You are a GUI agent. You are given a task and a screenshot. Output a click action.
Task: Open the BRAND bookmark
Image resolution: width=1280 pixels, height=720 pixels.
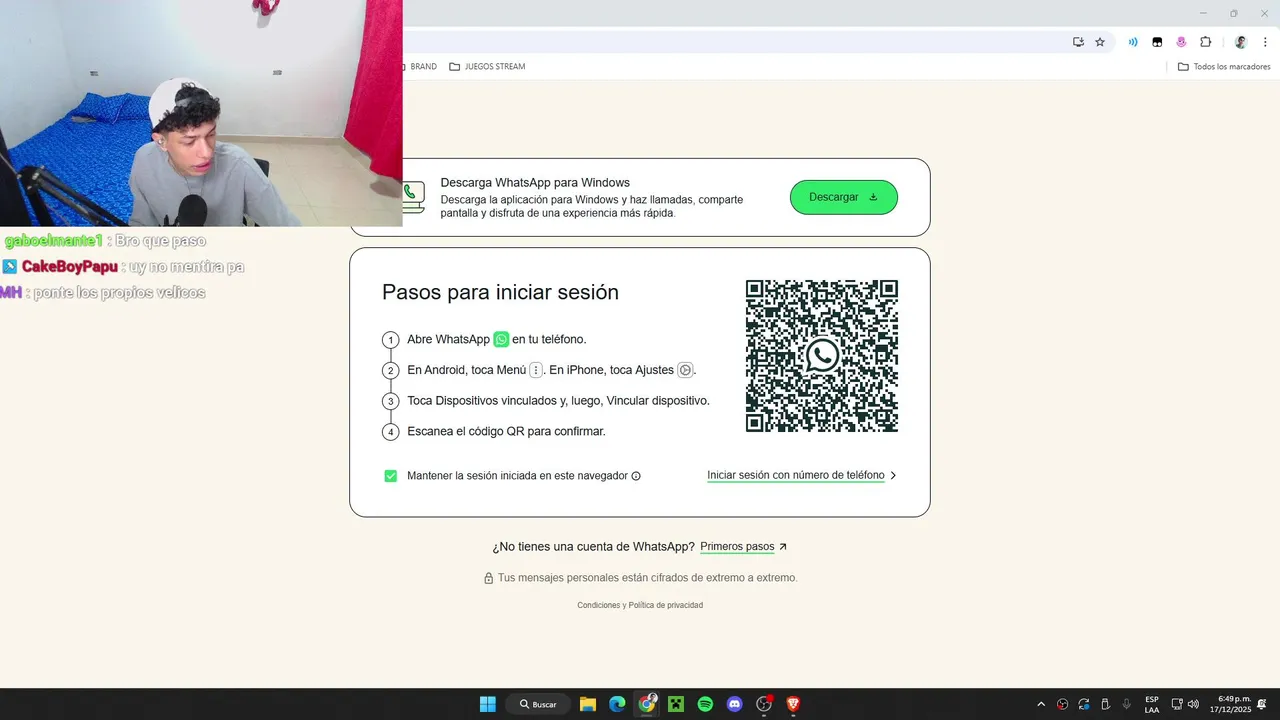tap(421, 67)
